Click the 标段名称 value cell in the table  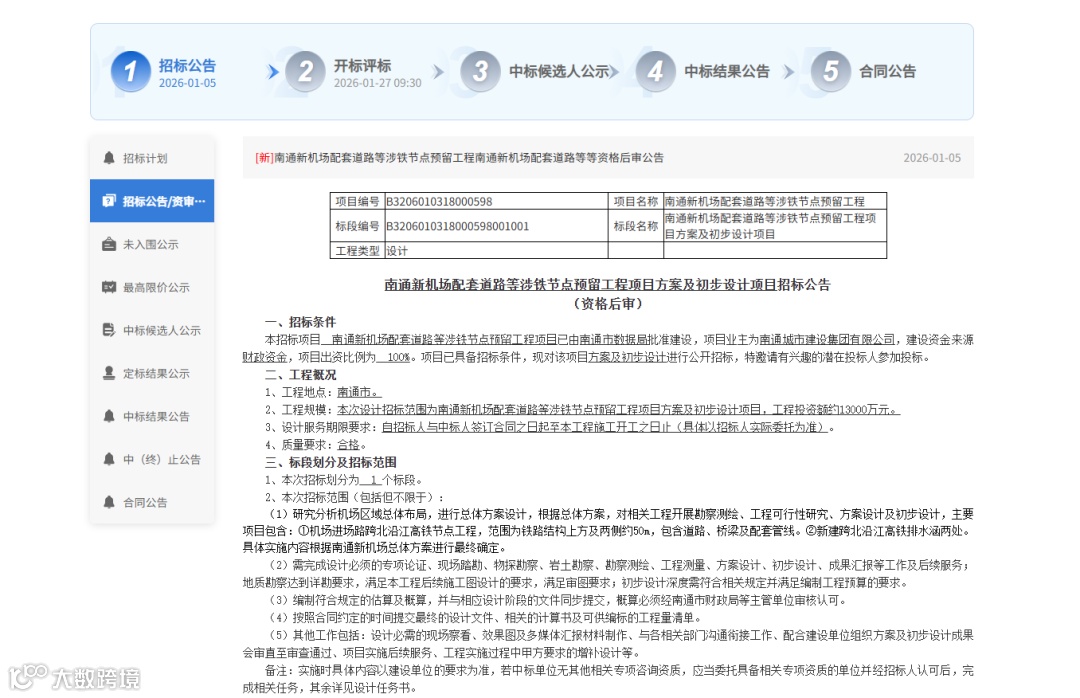pos(775,226)
